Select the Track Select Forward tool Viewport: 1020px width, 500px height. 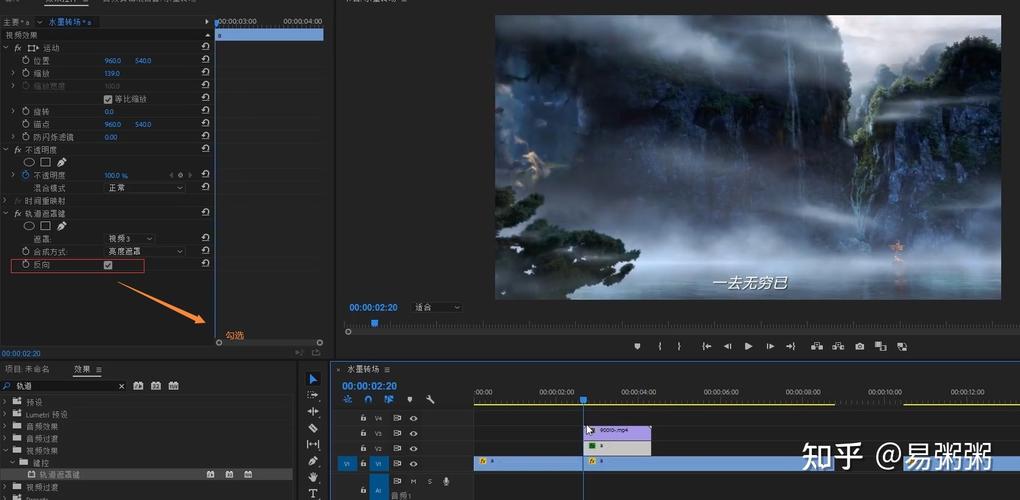(313, 395)
